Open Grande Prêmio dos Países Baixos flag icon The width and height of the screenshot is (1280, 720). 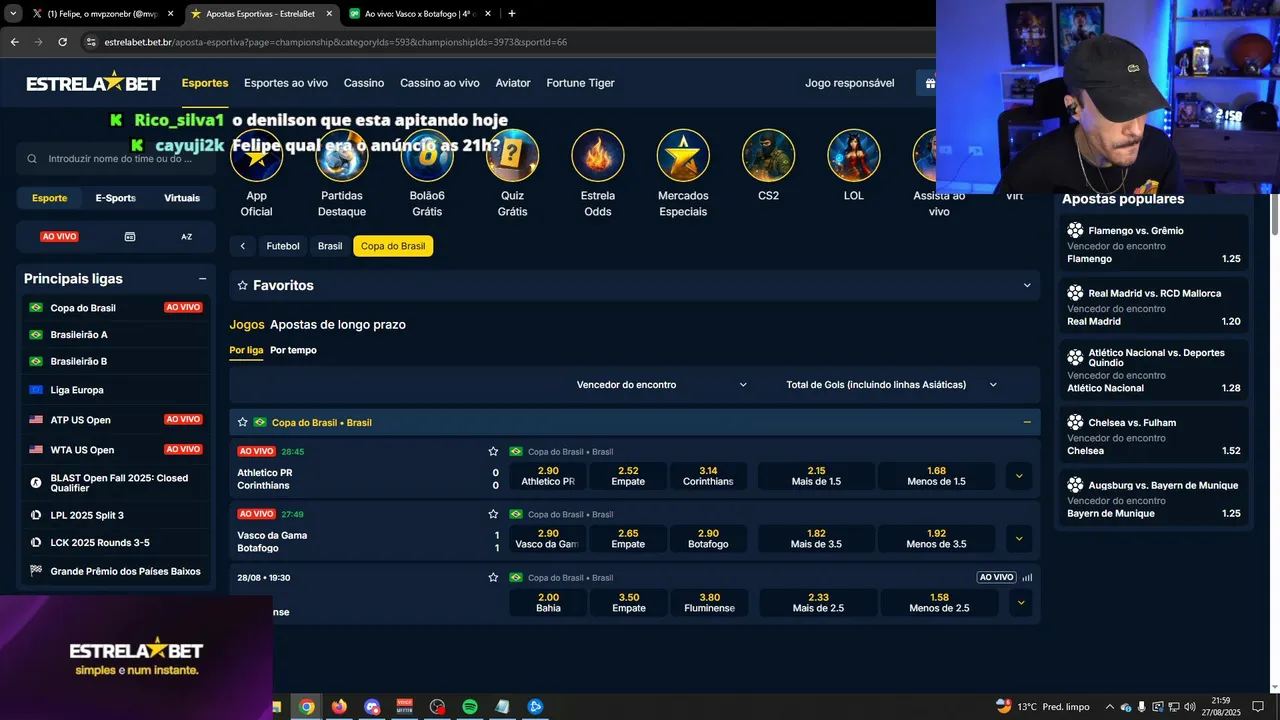(36, 572)
